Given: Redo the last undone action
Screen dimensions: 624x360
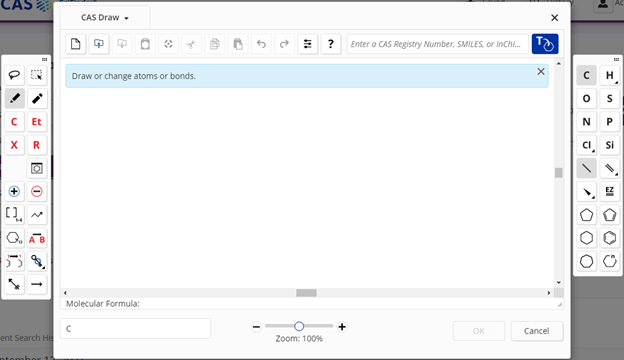Looking at the screenshot, I should (x=284, y=44).
